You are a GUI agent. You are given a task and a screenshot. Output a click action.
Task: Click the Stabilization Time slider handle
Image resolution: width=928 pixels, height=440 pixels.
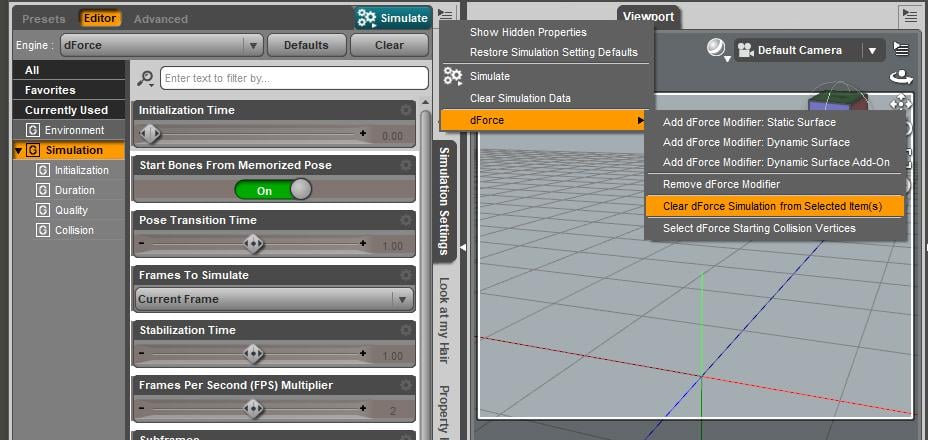tap(253, 354)
